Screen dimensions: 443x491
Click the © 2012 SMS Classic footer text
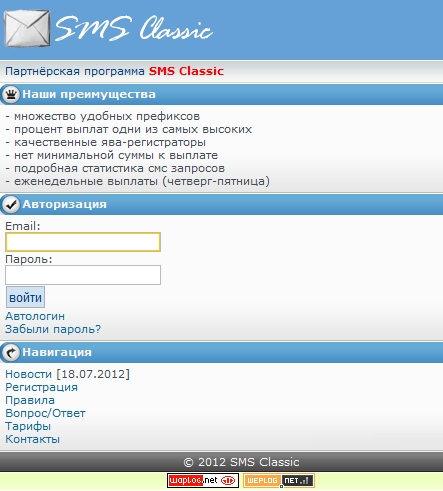(x=241, y=462)
